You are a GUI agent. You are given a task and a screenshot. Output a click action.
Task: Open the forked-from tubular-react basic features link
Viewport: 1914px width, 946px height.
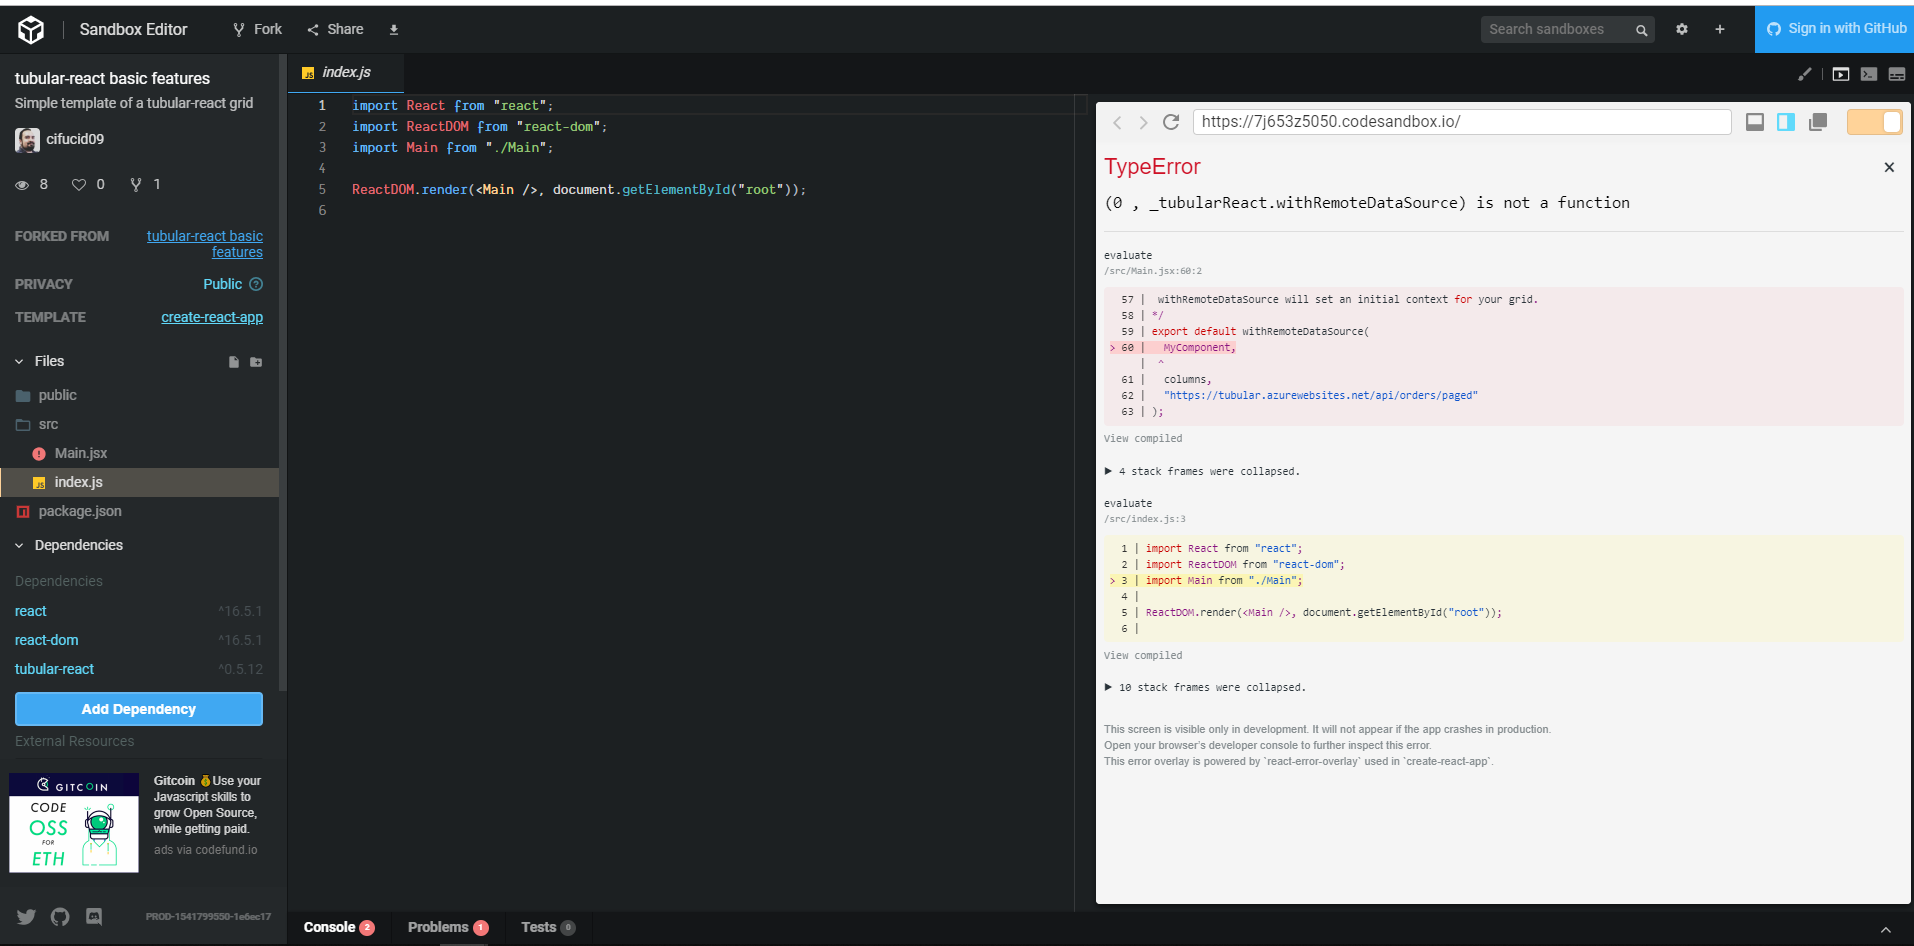pos(205,244)
